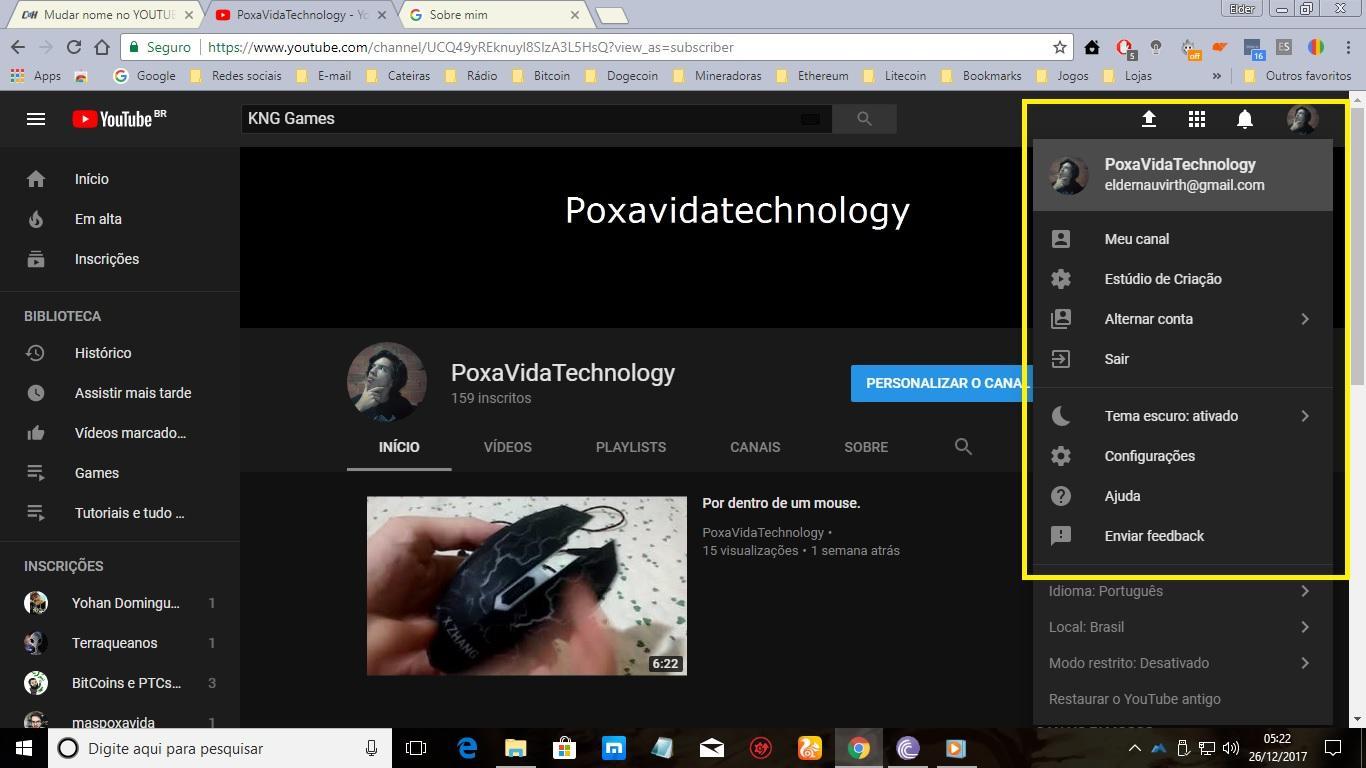Open the YouTube hamburger guide menu
Viewport: 1366px width, 768px height.
click(36, 119)
